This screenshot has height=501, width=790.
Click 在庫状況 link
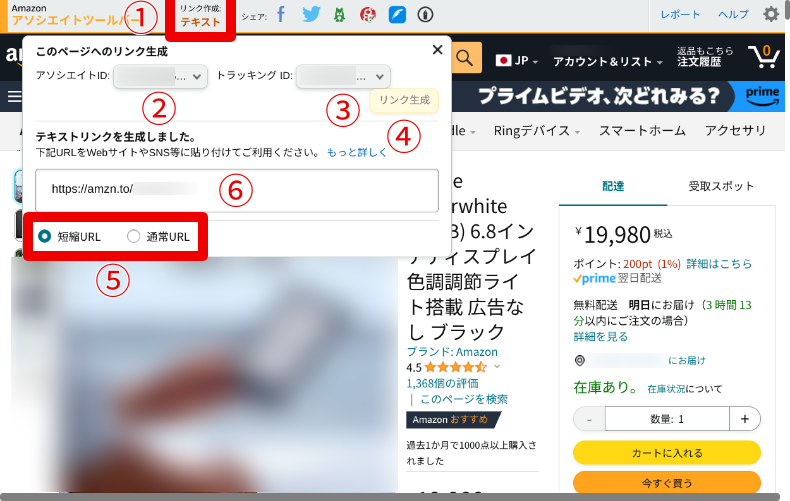point(666,389)
